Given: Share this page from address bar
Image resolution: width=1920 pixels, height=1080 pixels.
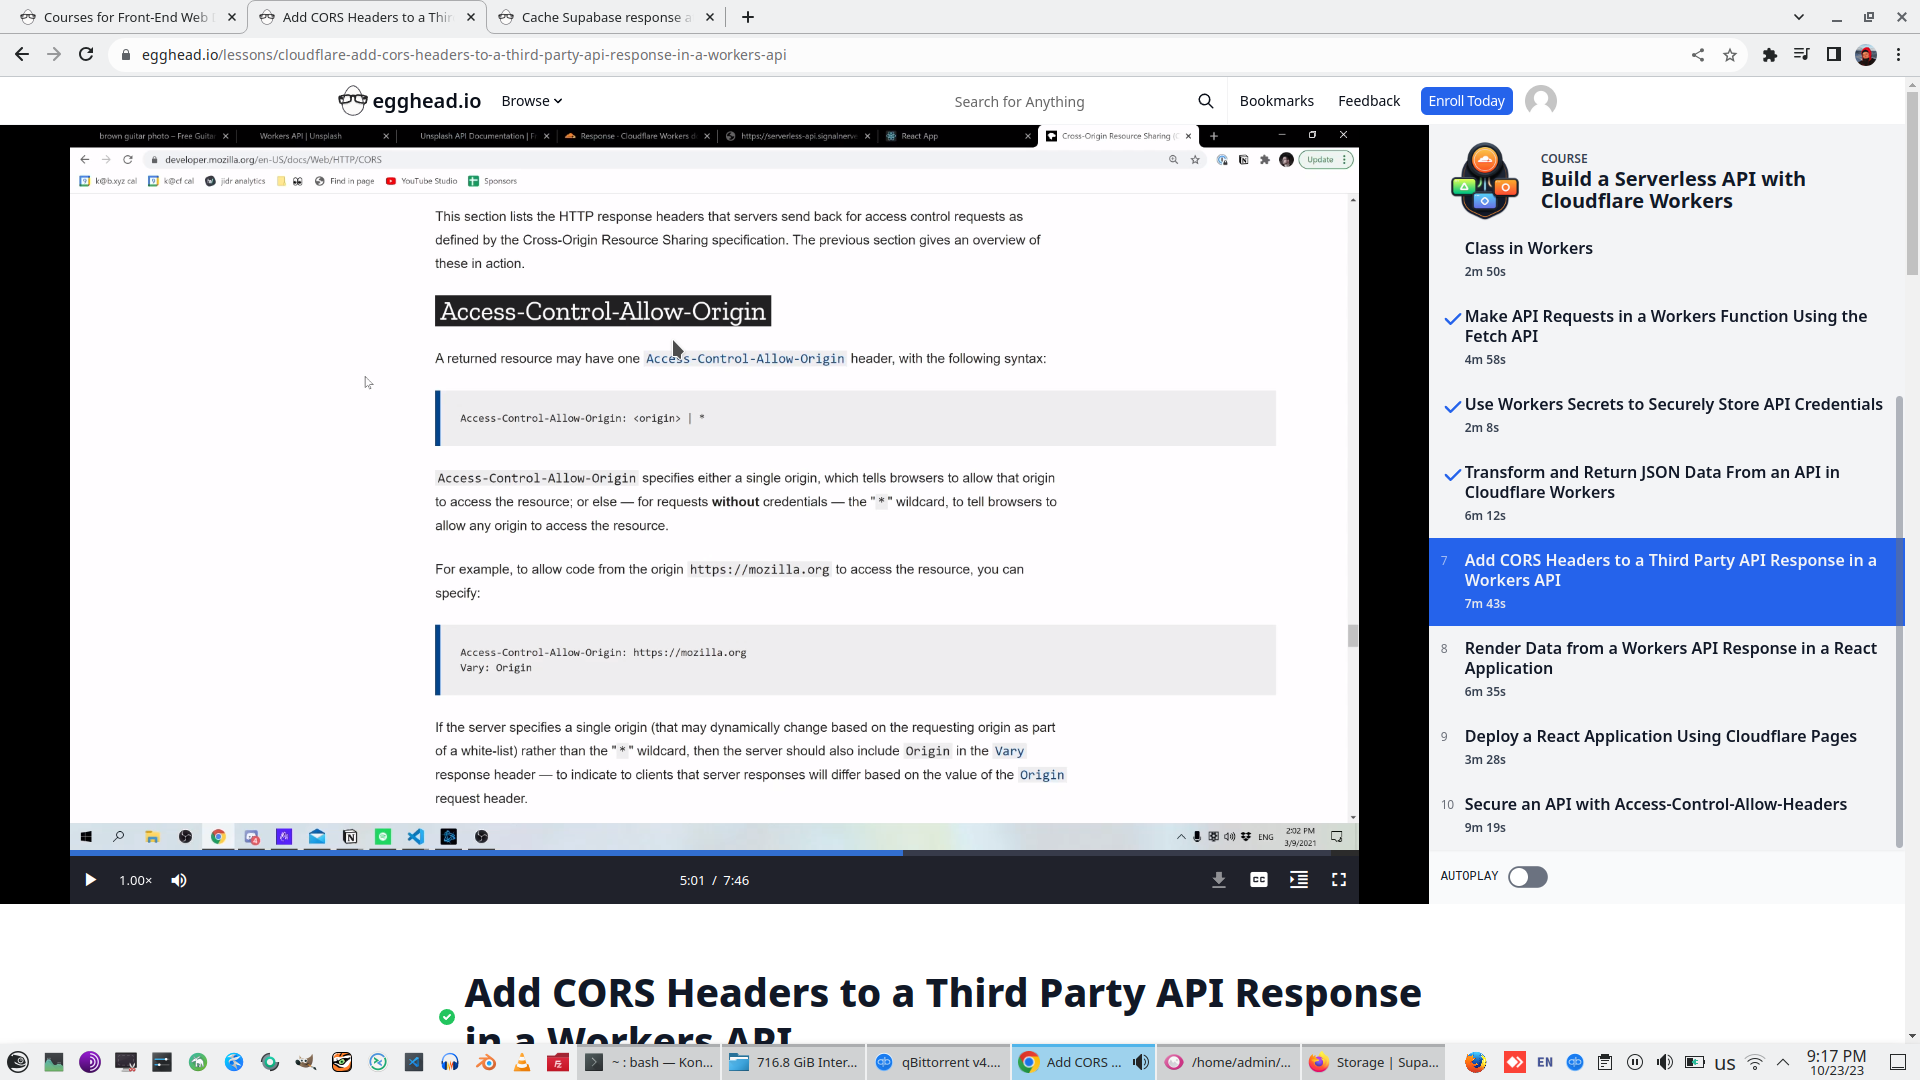Looking at the screenshot, I should pyautogui.click(x=1698, y=55).
